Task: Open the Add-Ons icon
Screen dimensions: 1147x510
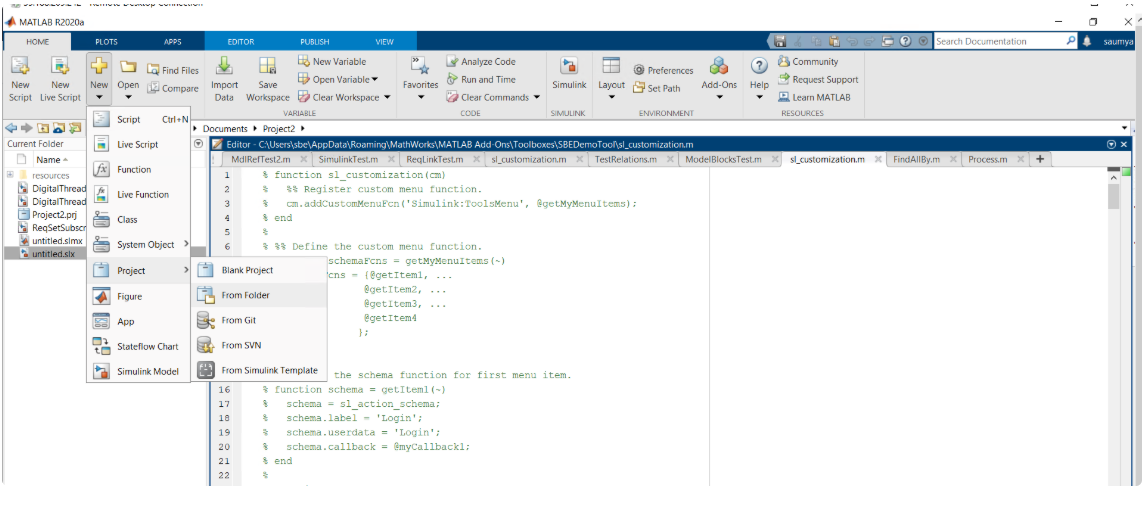Action: (x=718, y=67)
